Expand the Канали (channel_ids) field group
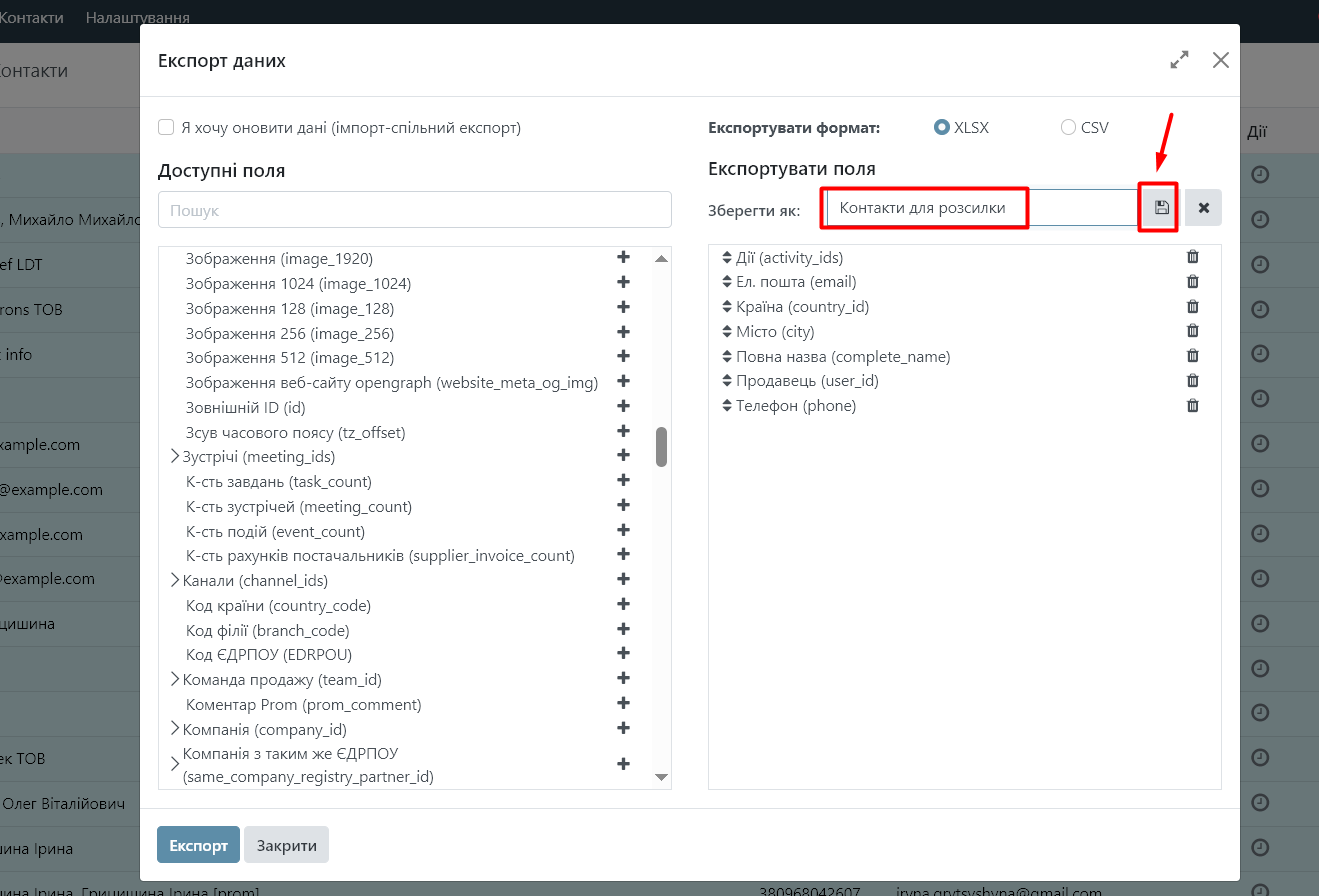The width and height of the screenshot is (1319, 896). 175,580
